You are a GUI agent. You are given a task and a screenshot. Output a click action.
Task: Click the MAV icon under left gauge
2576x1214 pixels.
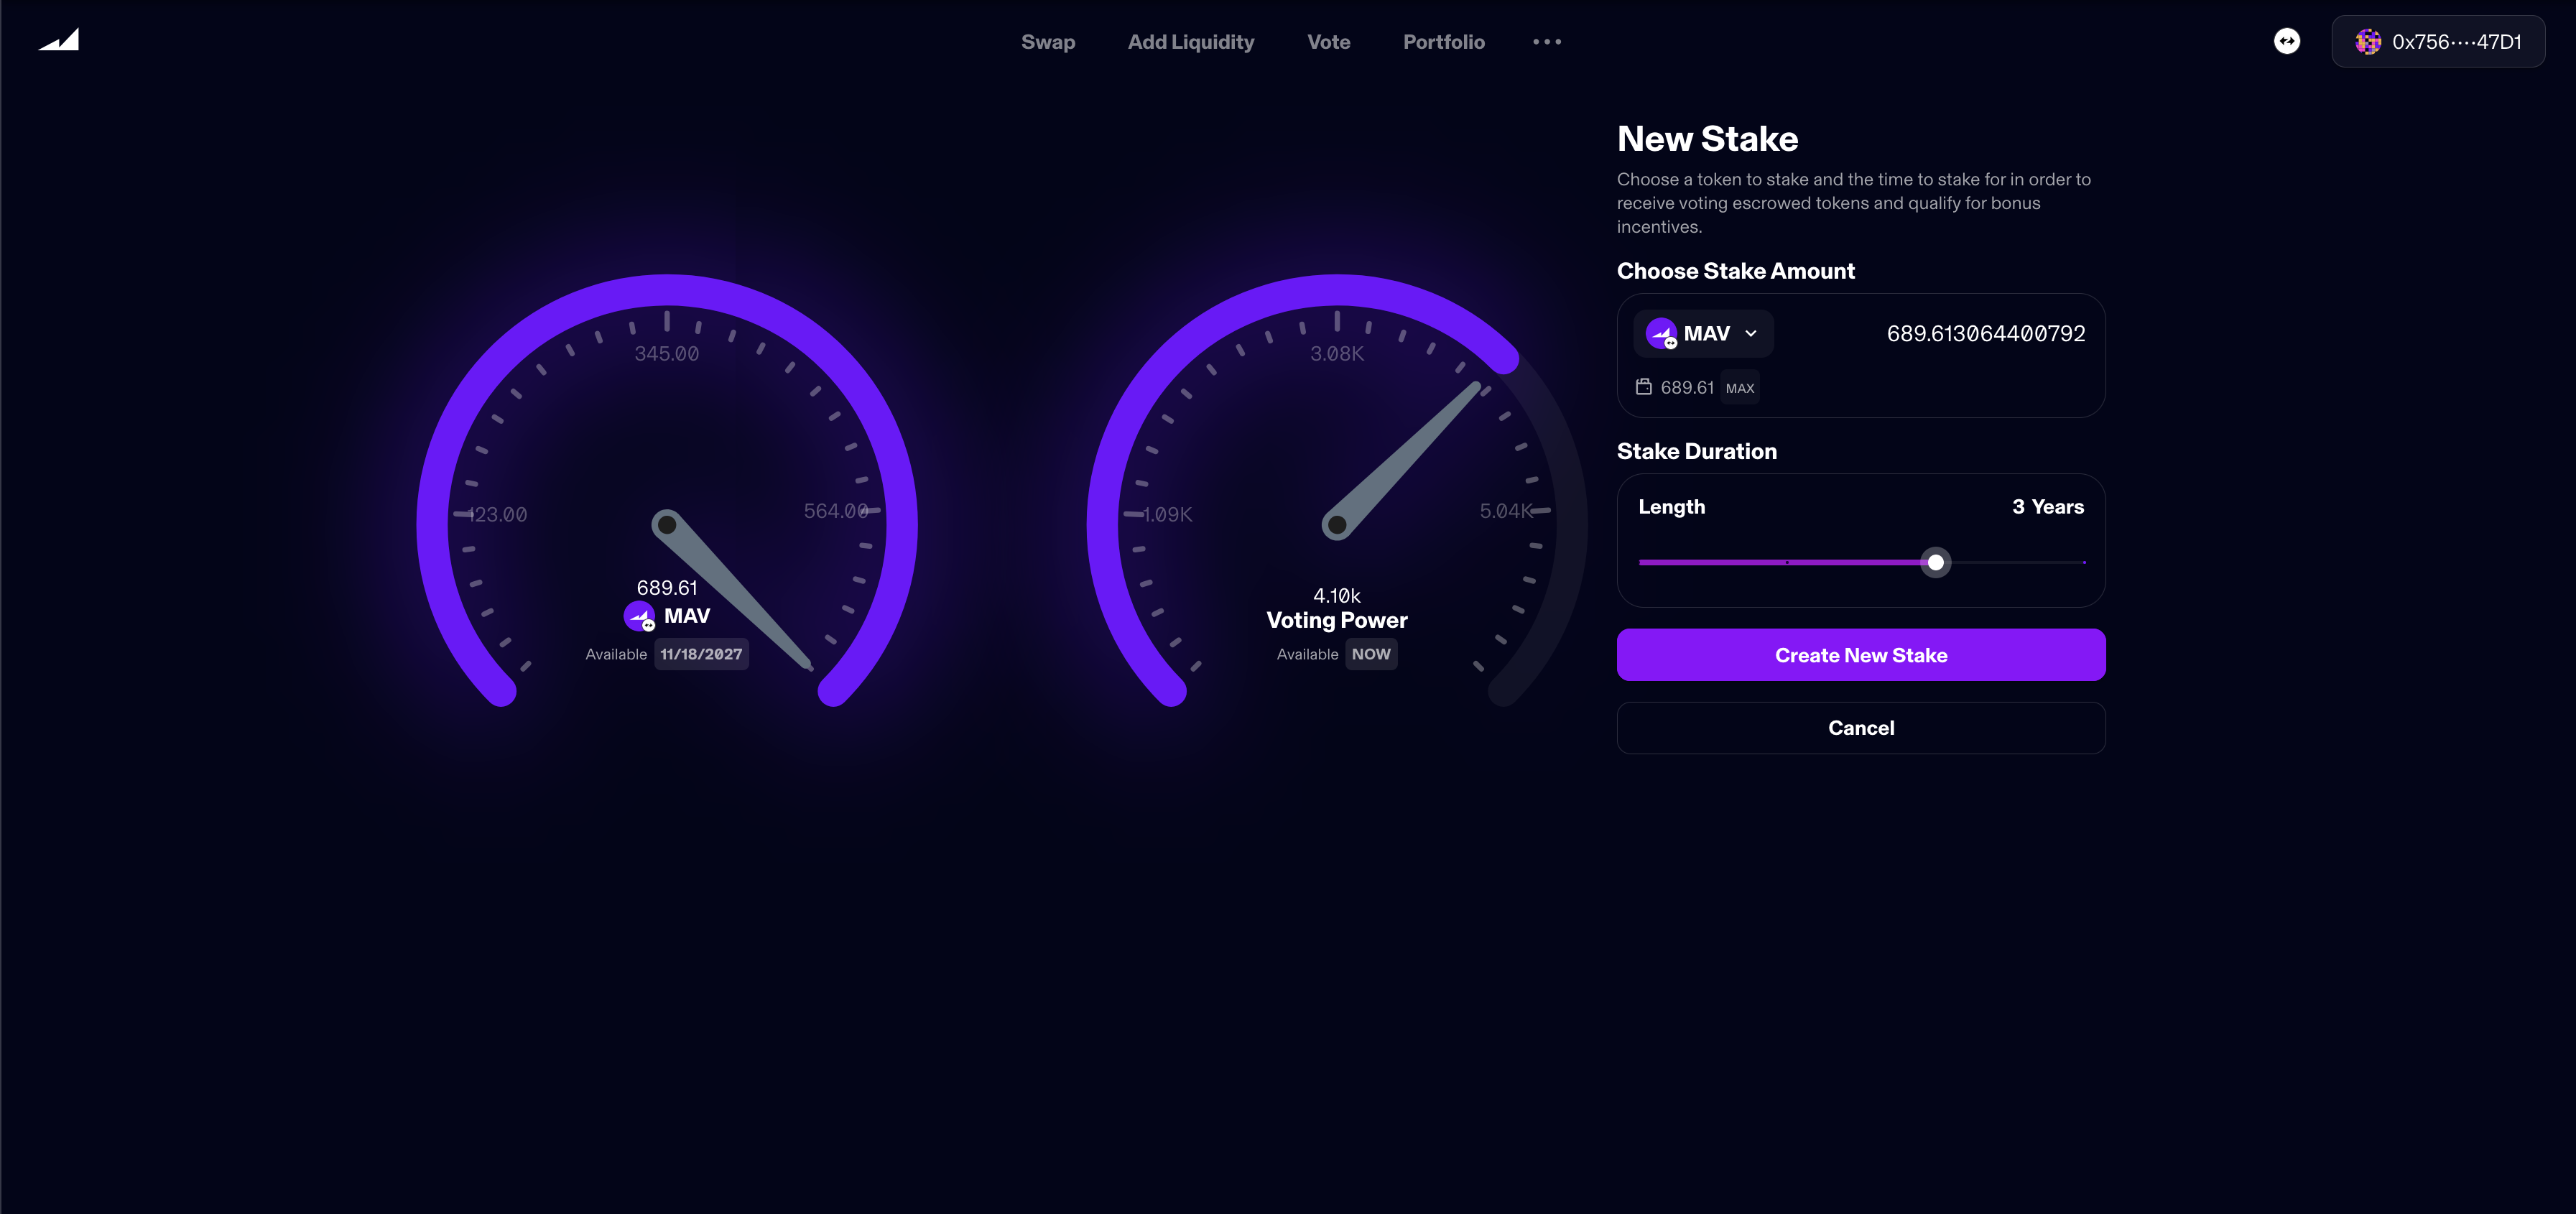(639, 616)
